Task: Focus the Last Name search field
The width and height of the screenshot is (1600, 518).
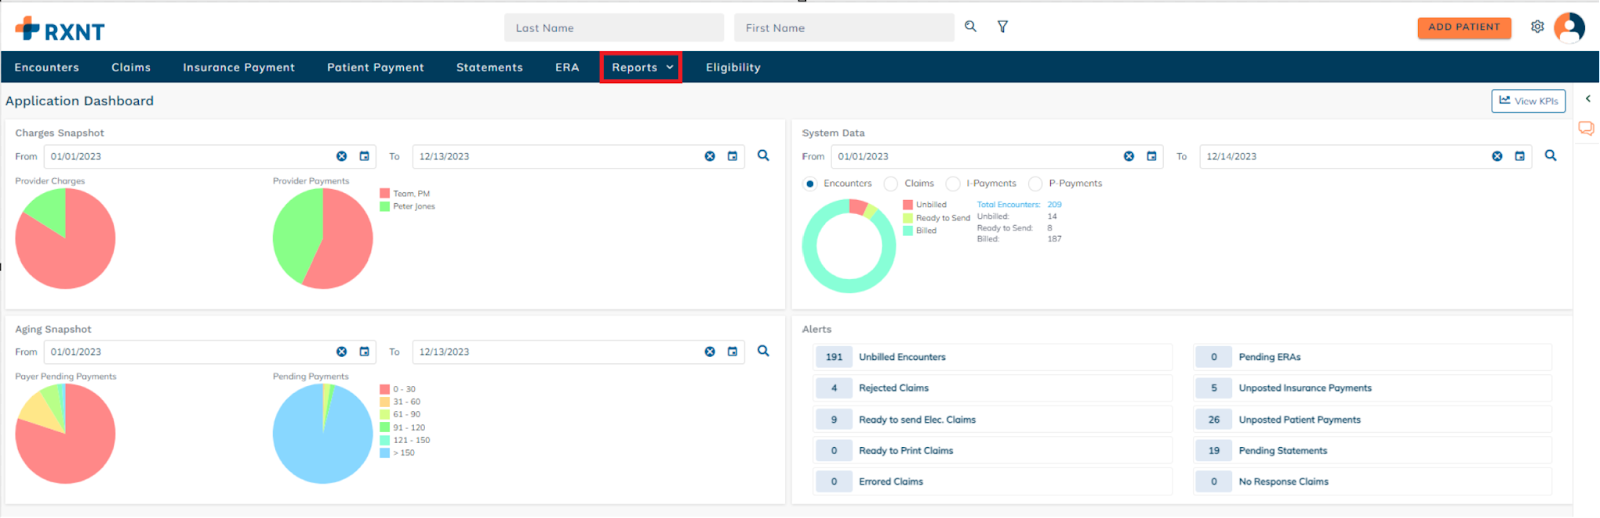Action: pyautogui.click(x=614, y=27)
